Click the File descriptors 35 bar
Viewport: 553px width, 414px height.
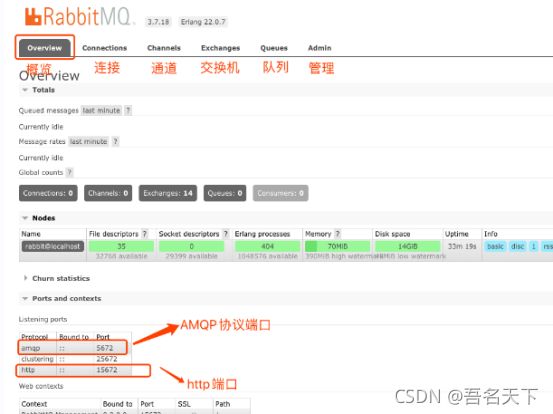[121, 246]
